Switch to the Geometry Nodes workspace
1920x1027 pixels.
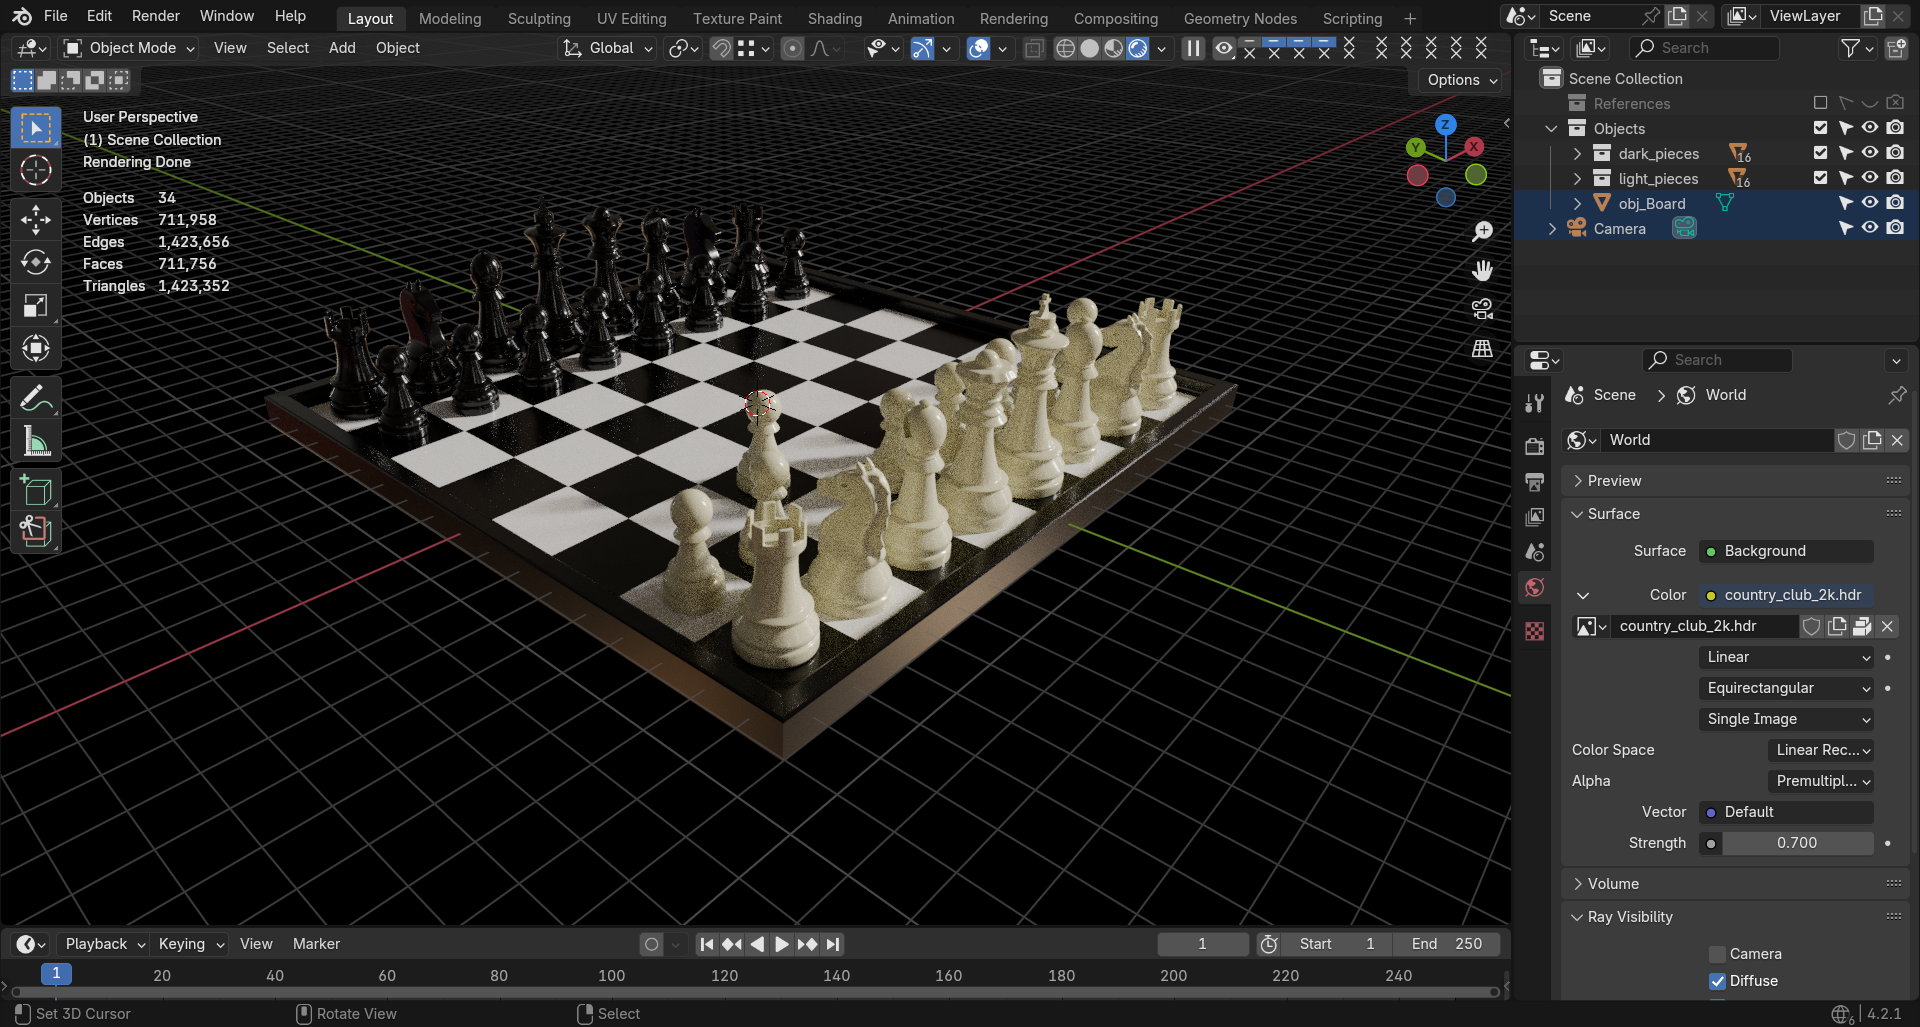point(1240,18)
